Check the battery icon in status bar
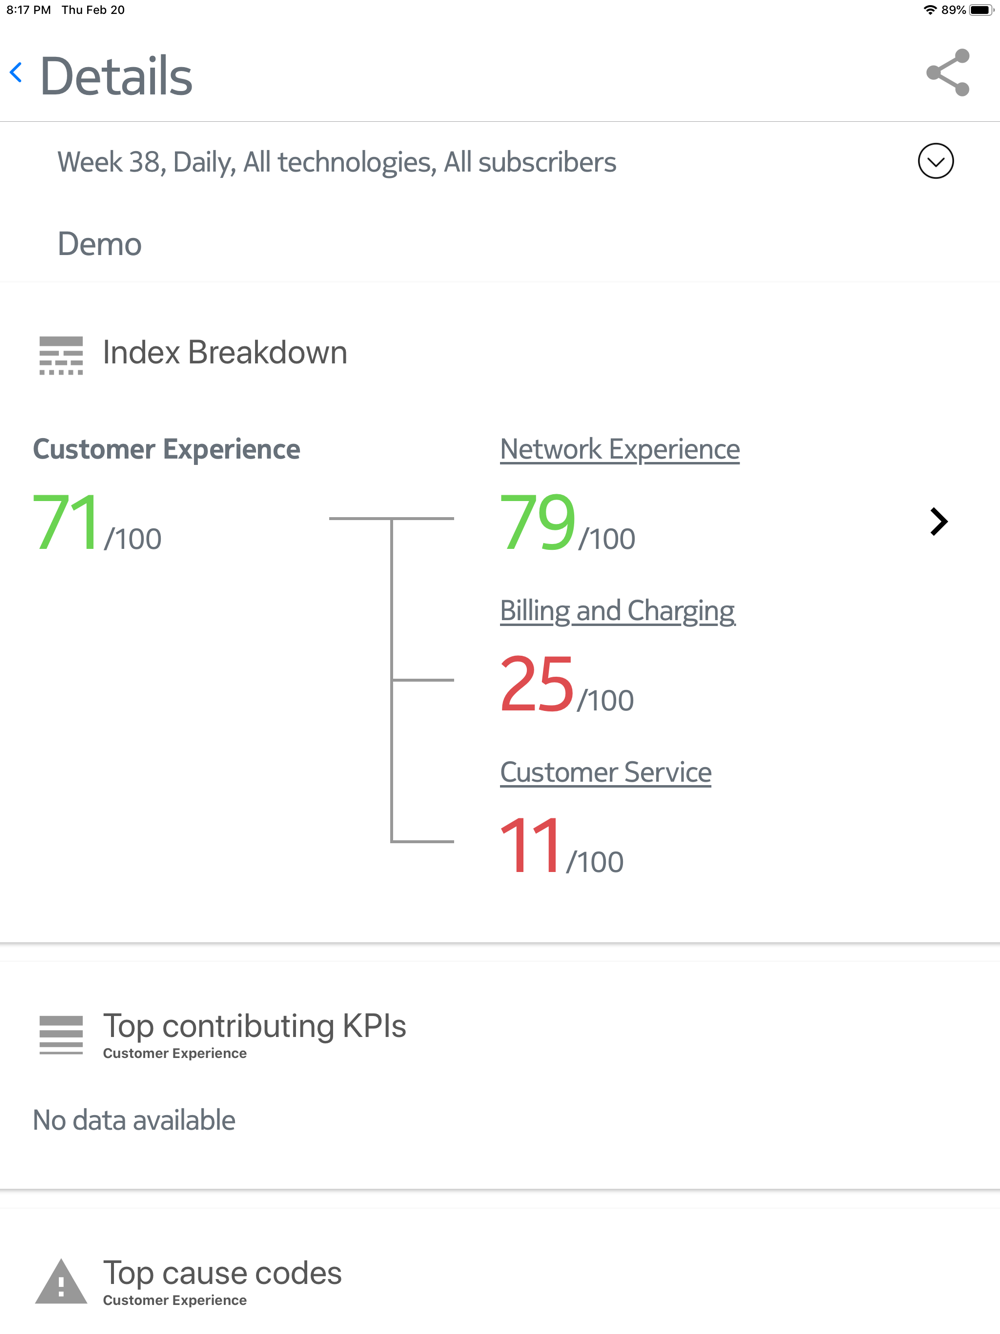The height and width of the screenshot is (1334, 1000). coord(981,10)
